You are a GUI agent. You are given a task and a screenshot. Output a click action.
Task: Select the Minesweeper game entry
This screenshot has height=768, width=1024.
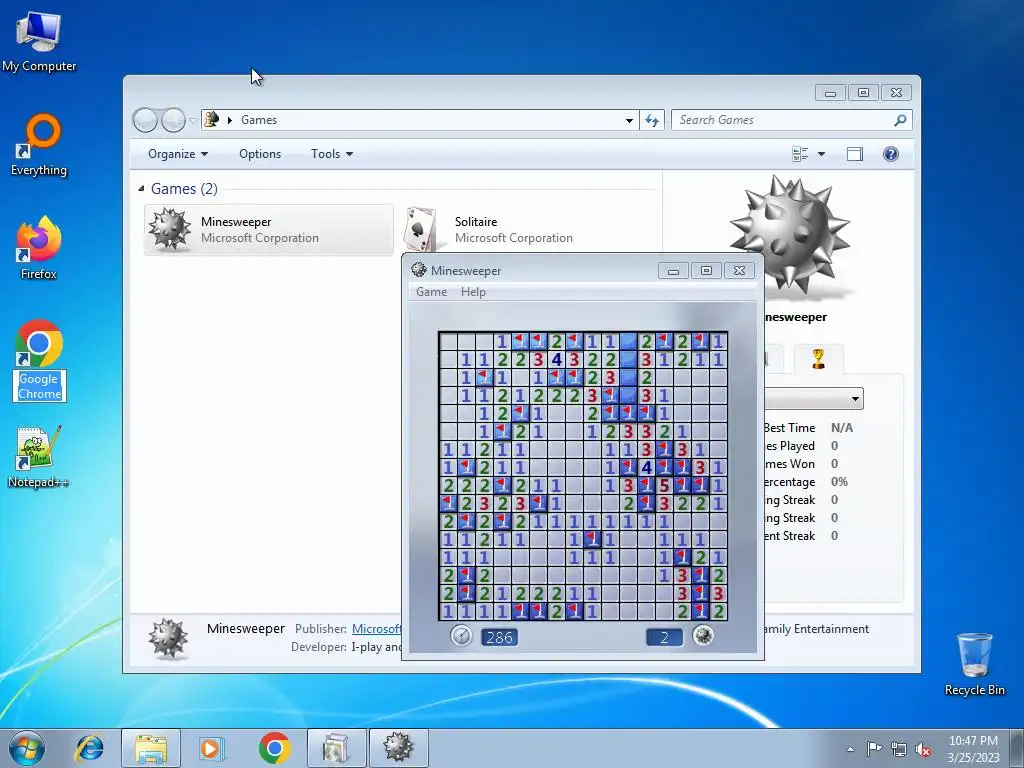(268, 230)
